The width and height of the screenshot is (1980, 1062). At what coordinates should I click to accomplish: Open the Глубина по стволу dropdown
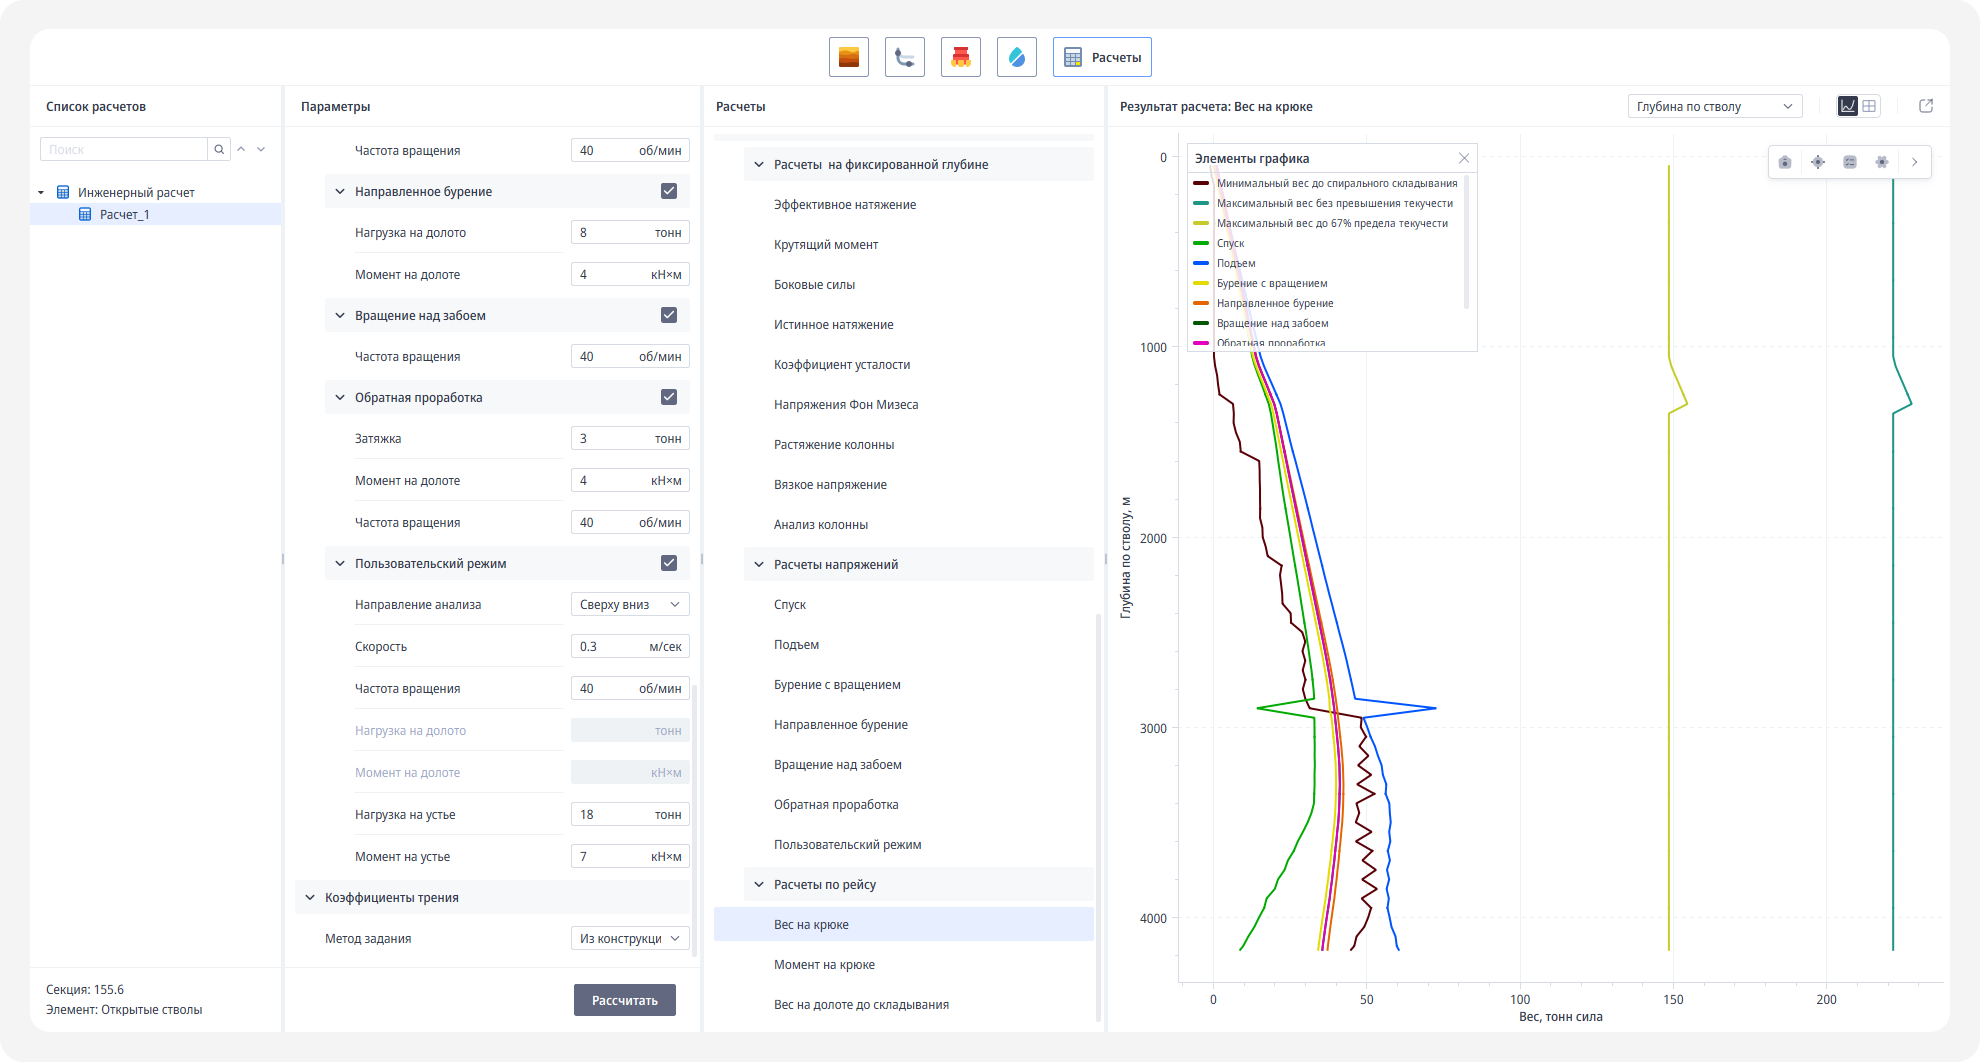(1714, 106)
